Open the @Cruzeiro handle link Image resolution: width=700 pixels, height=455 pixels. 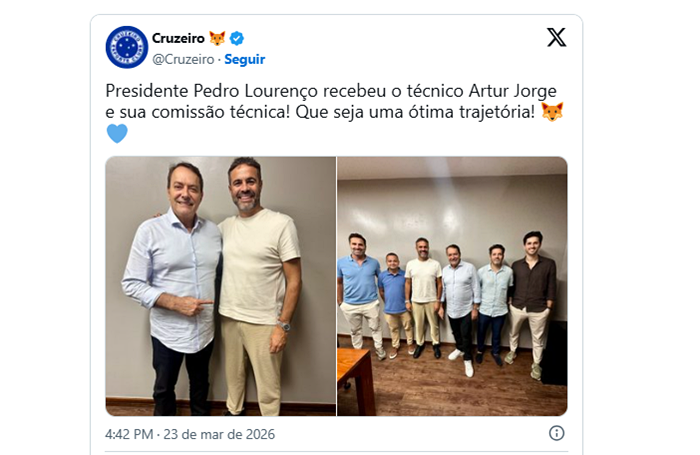183,59
